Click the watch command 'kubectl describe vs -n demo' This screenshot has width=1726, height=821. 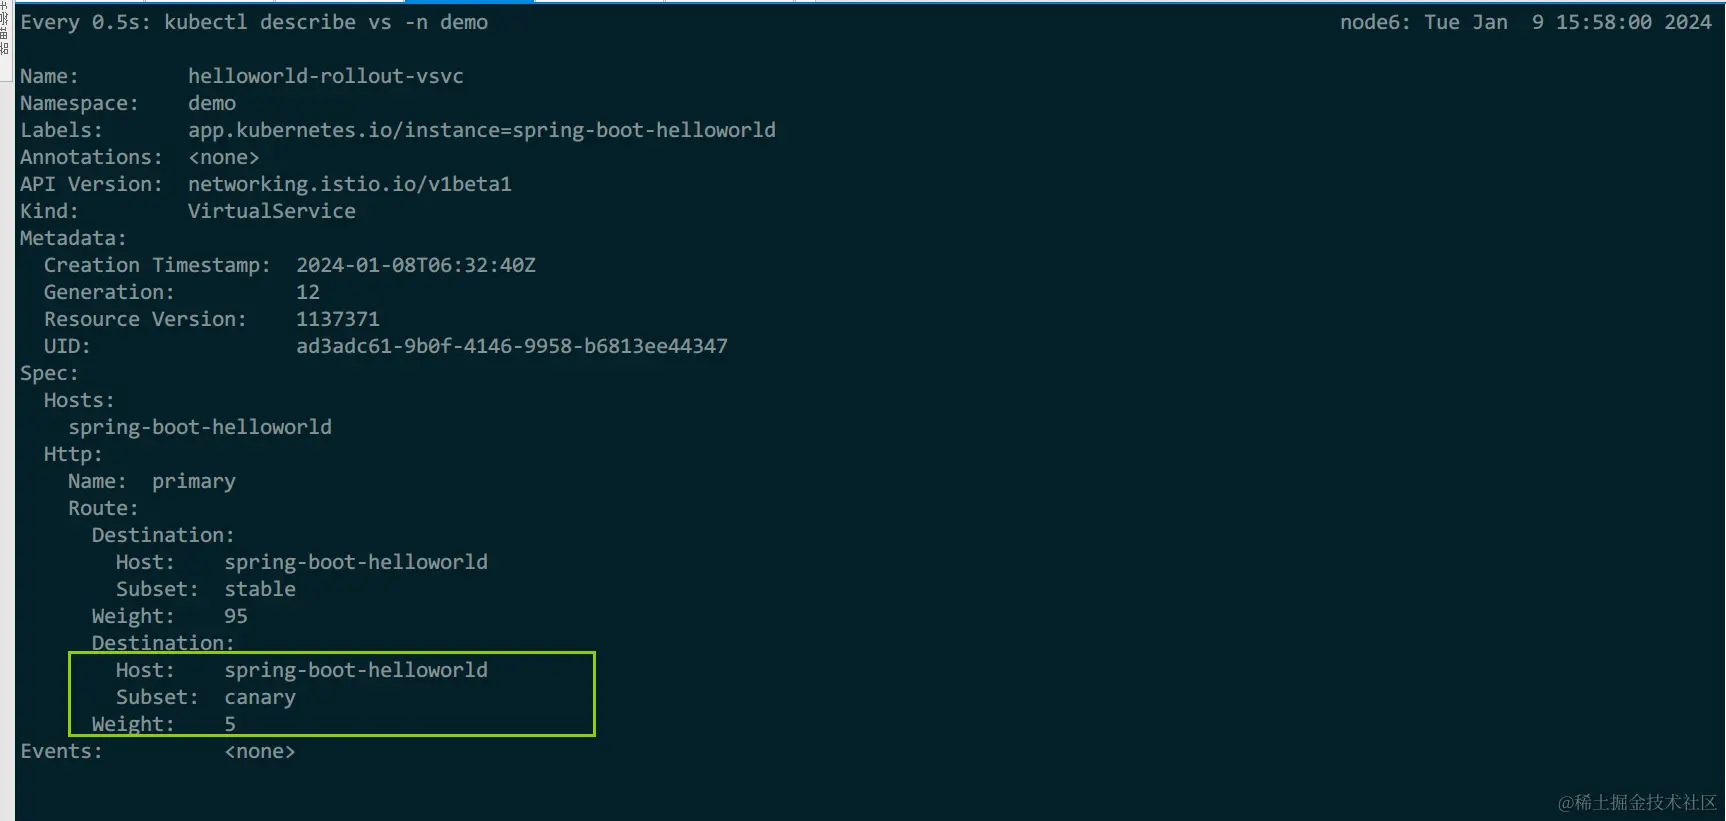pos(326,22)
